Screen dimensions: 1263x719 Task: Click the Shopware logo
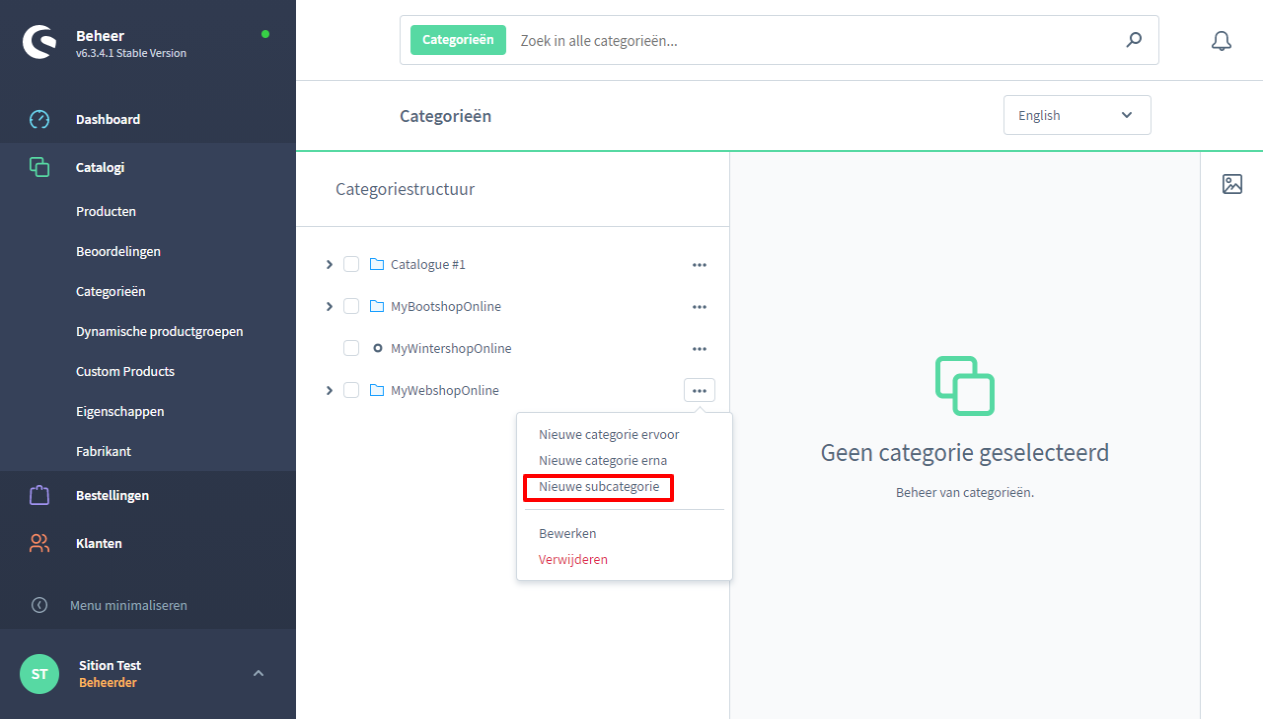(39, 42)
